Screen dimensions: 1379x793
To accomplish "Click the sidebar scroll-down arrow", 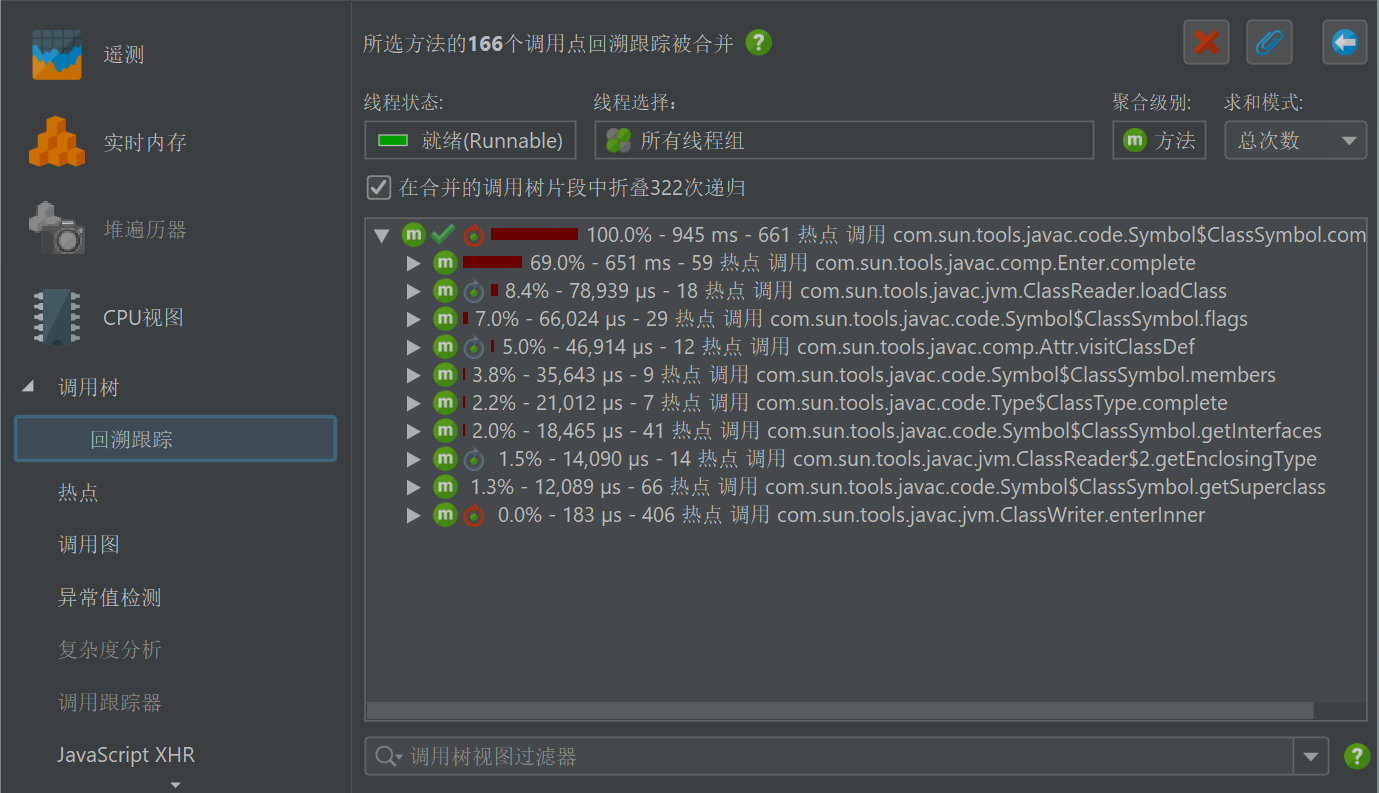I will tap(176, 785).
